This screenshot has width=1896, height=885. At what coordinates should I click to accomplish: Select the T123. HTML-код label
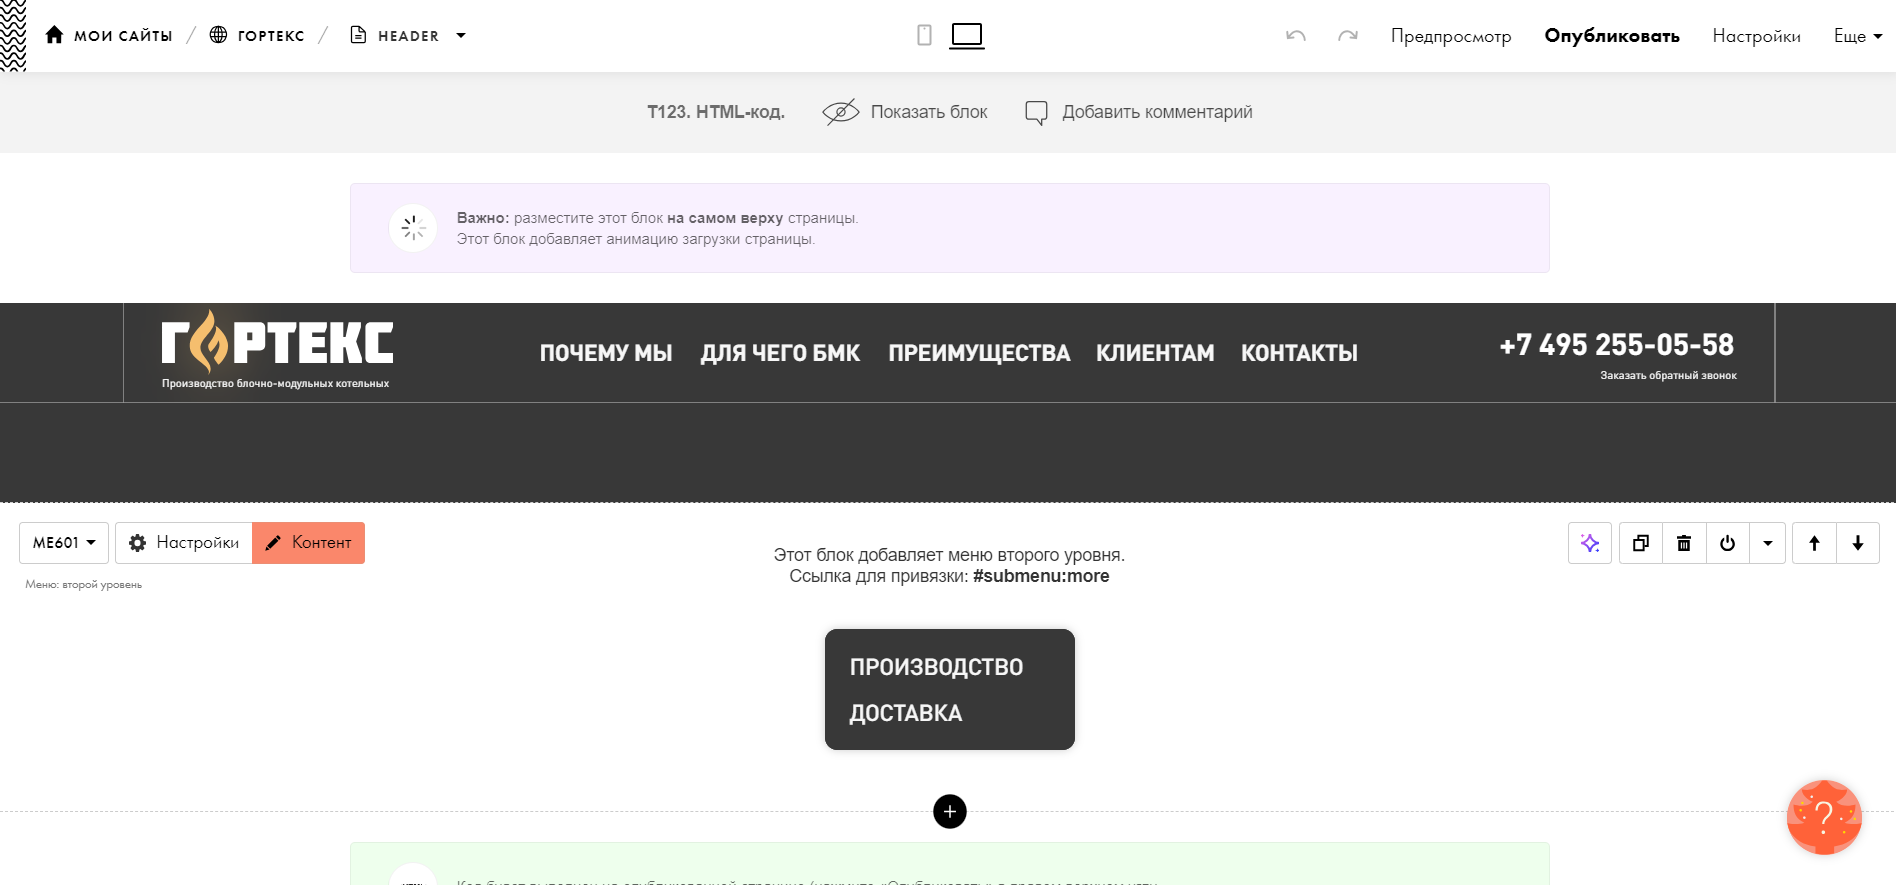[x=716, y=112]
